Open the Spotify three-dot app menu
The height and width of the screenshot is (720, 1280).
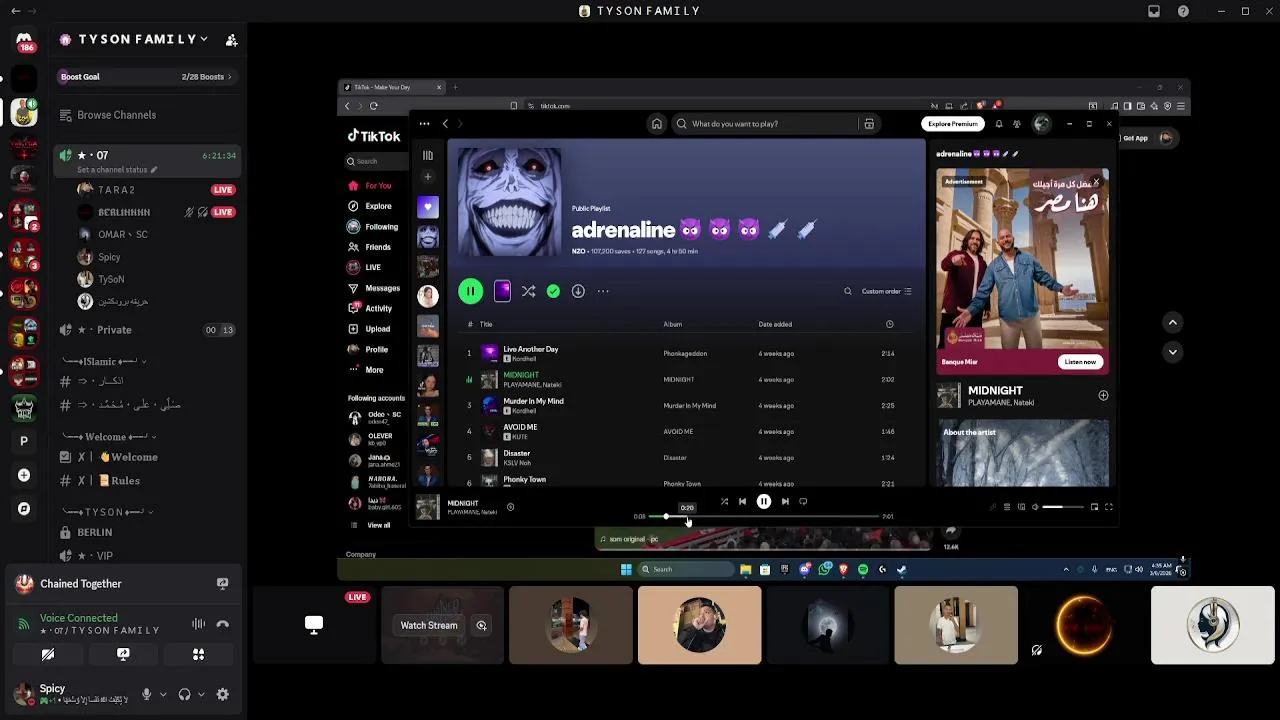[x=424, y=124]
